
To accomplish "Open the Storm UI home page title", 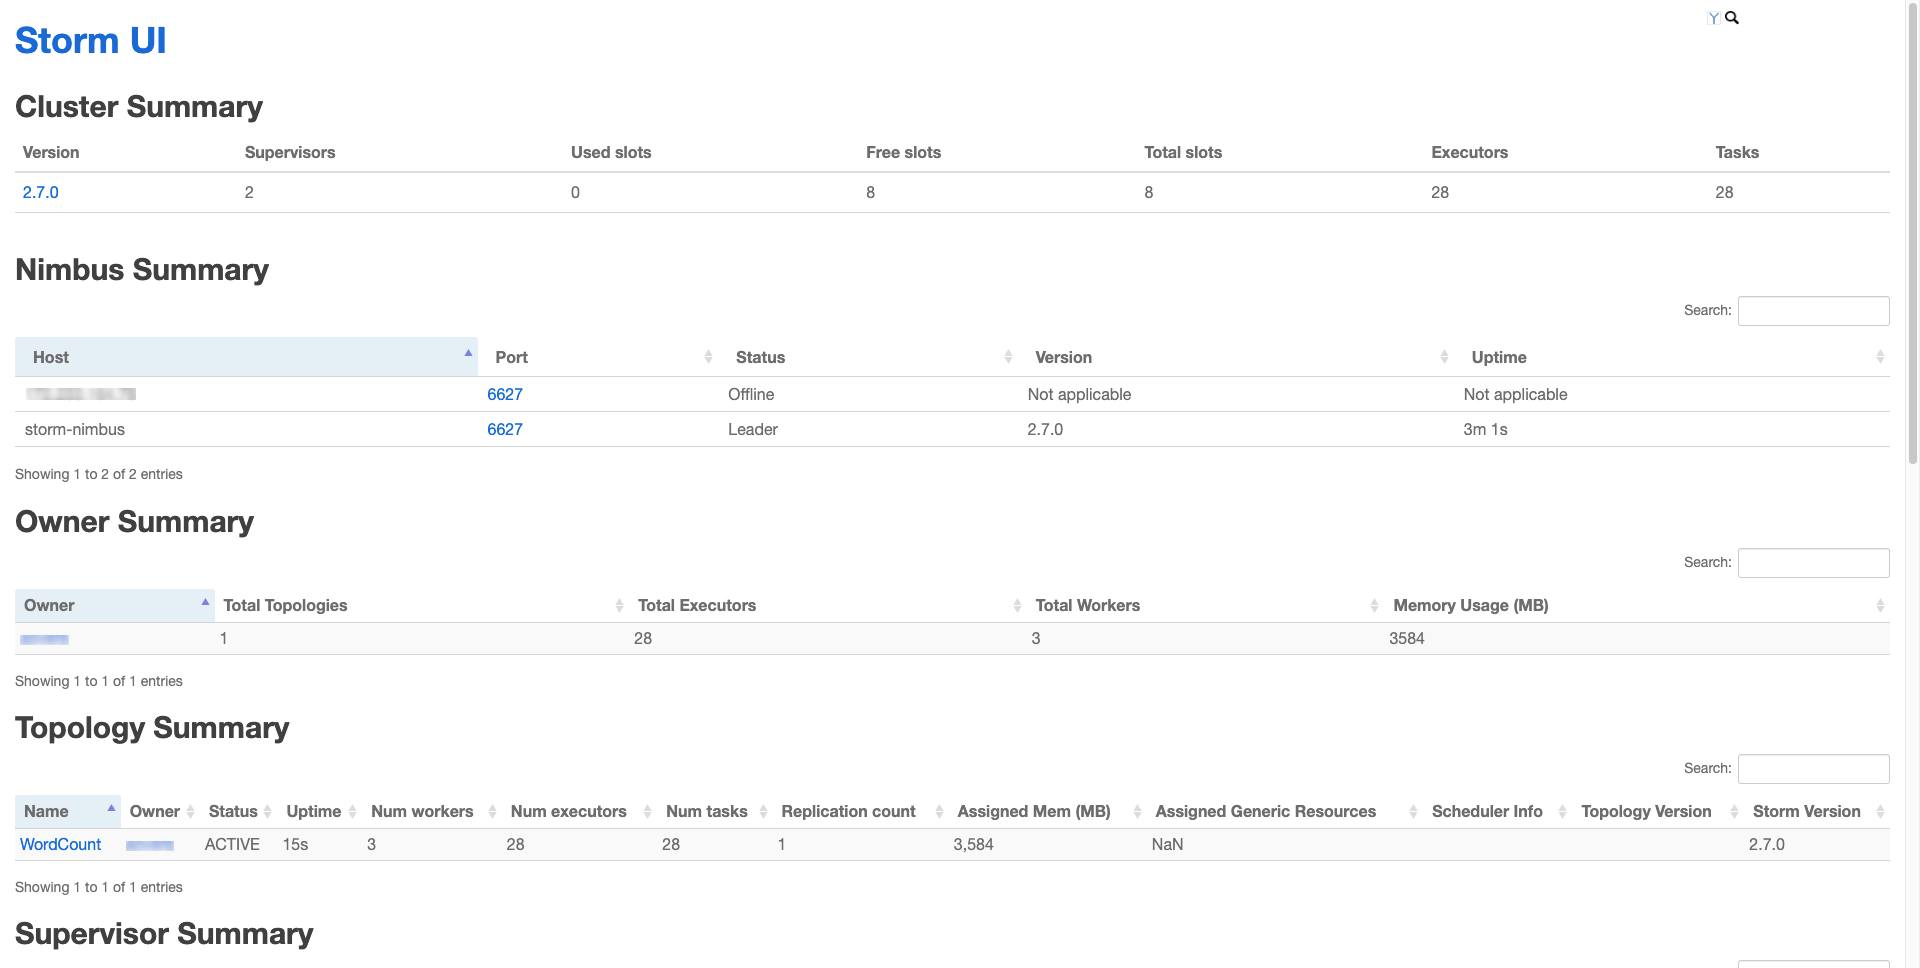I will pyautogui.click(x=90, y=40).
